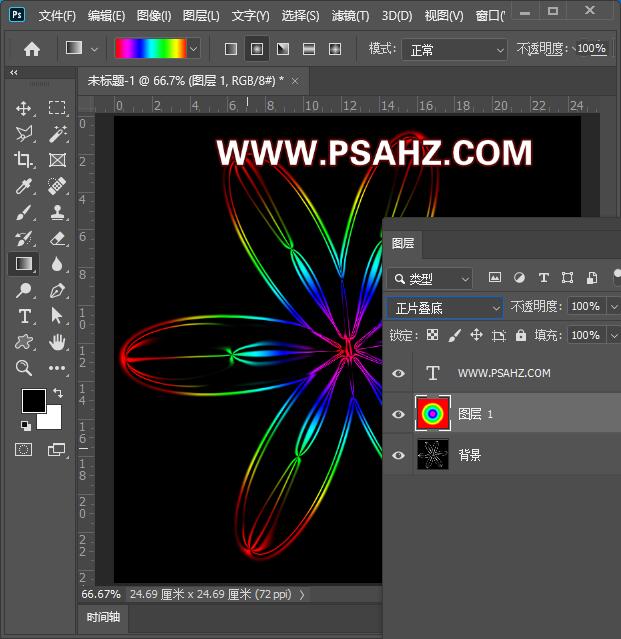Open the Edit Toolbar three-dots menu
The image size is (621, 639).
click(57, 368)
